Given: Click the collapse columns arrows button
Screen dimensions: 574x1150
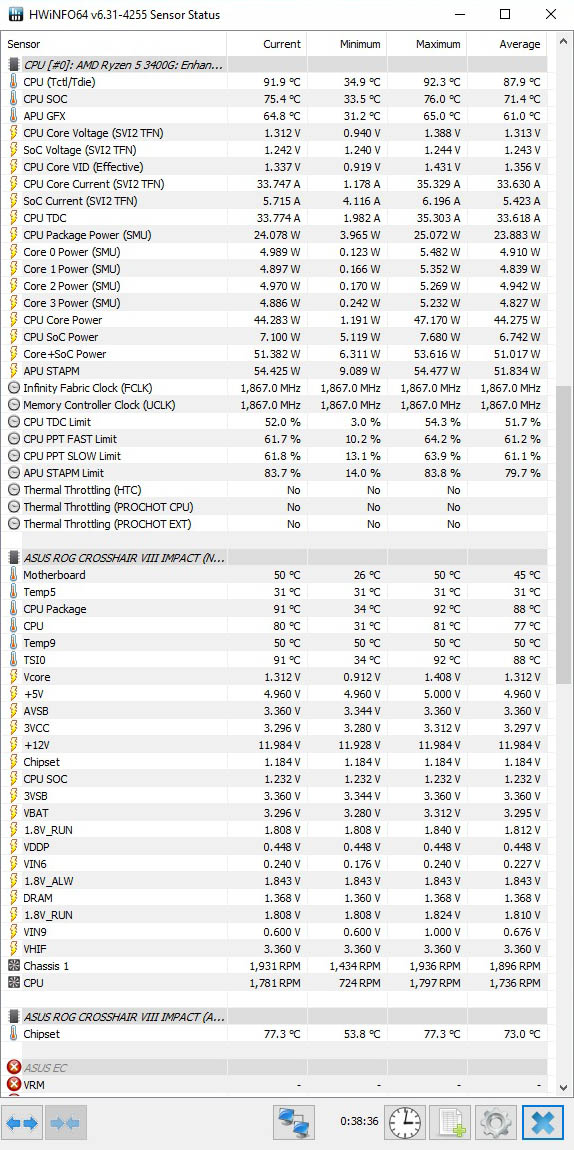Looking at the screenshot, I should [x=67, y=1123].
